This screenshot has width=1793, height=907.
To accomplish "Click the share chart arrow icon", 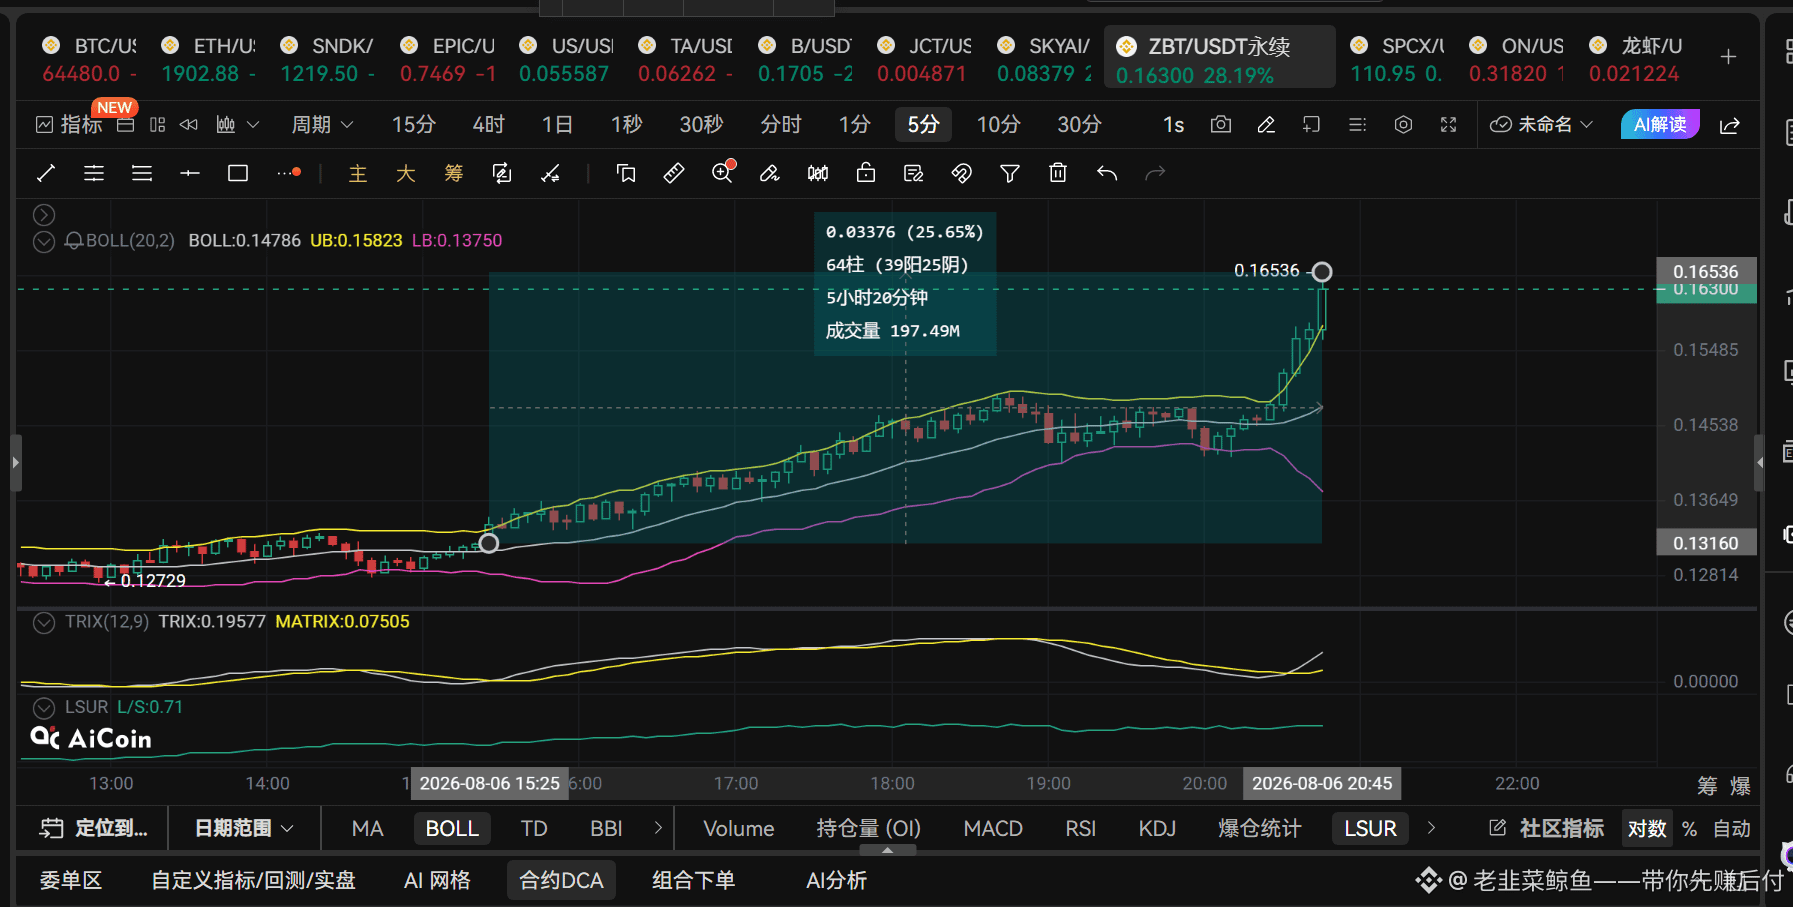I will point(1730,125).
